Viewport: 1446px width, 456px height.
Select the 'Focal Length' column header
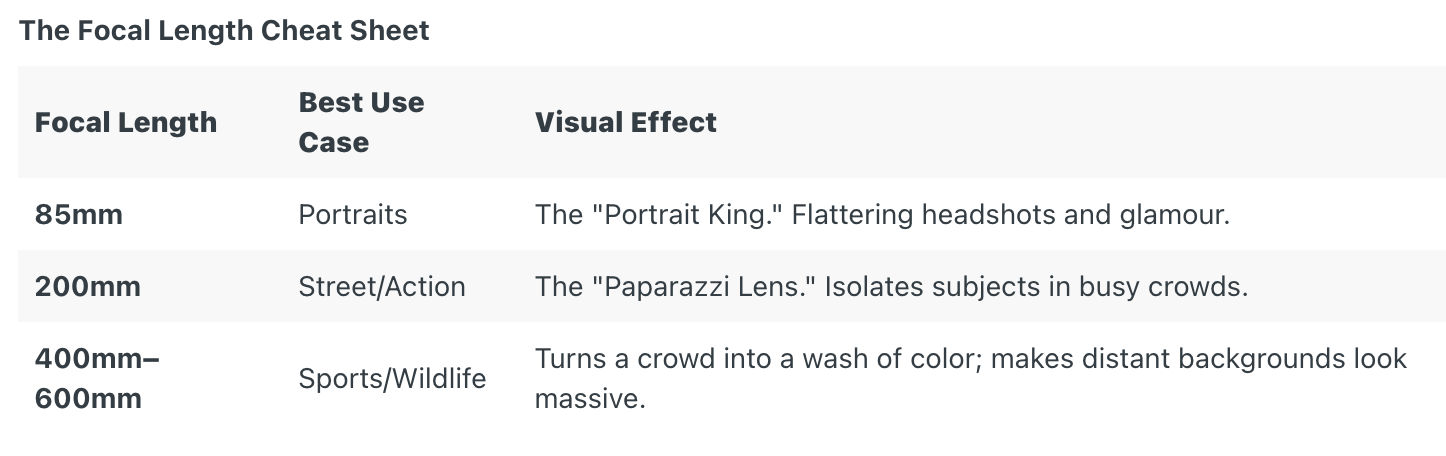[x=126, y=123]
